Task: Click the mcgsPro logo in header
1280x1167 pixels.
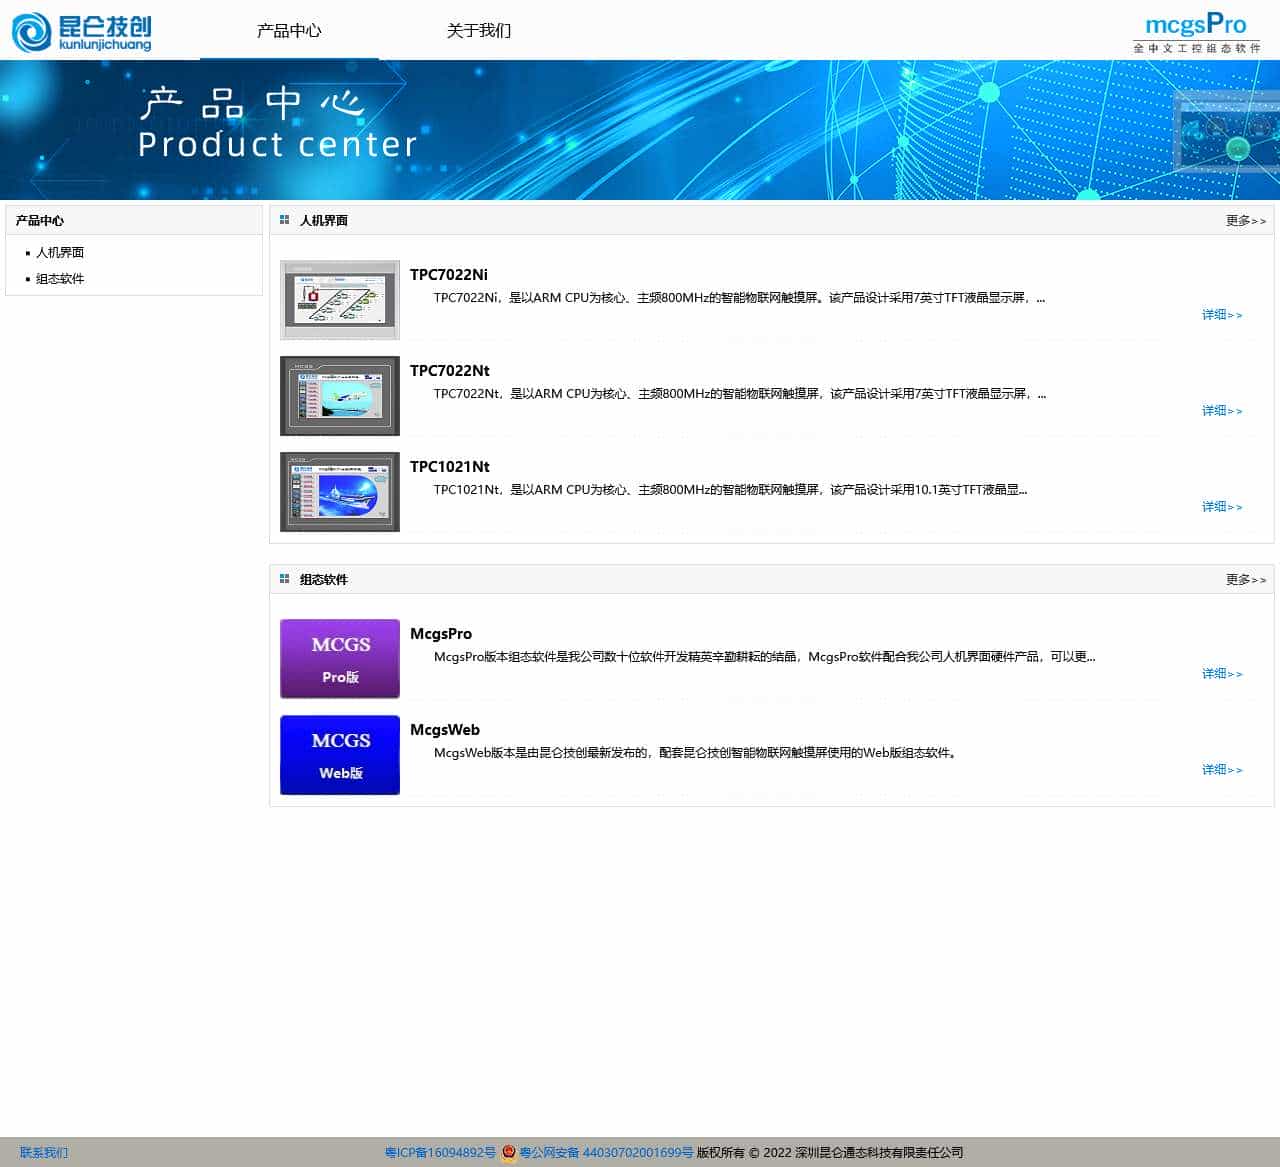Action: (x=1195, y=32)
